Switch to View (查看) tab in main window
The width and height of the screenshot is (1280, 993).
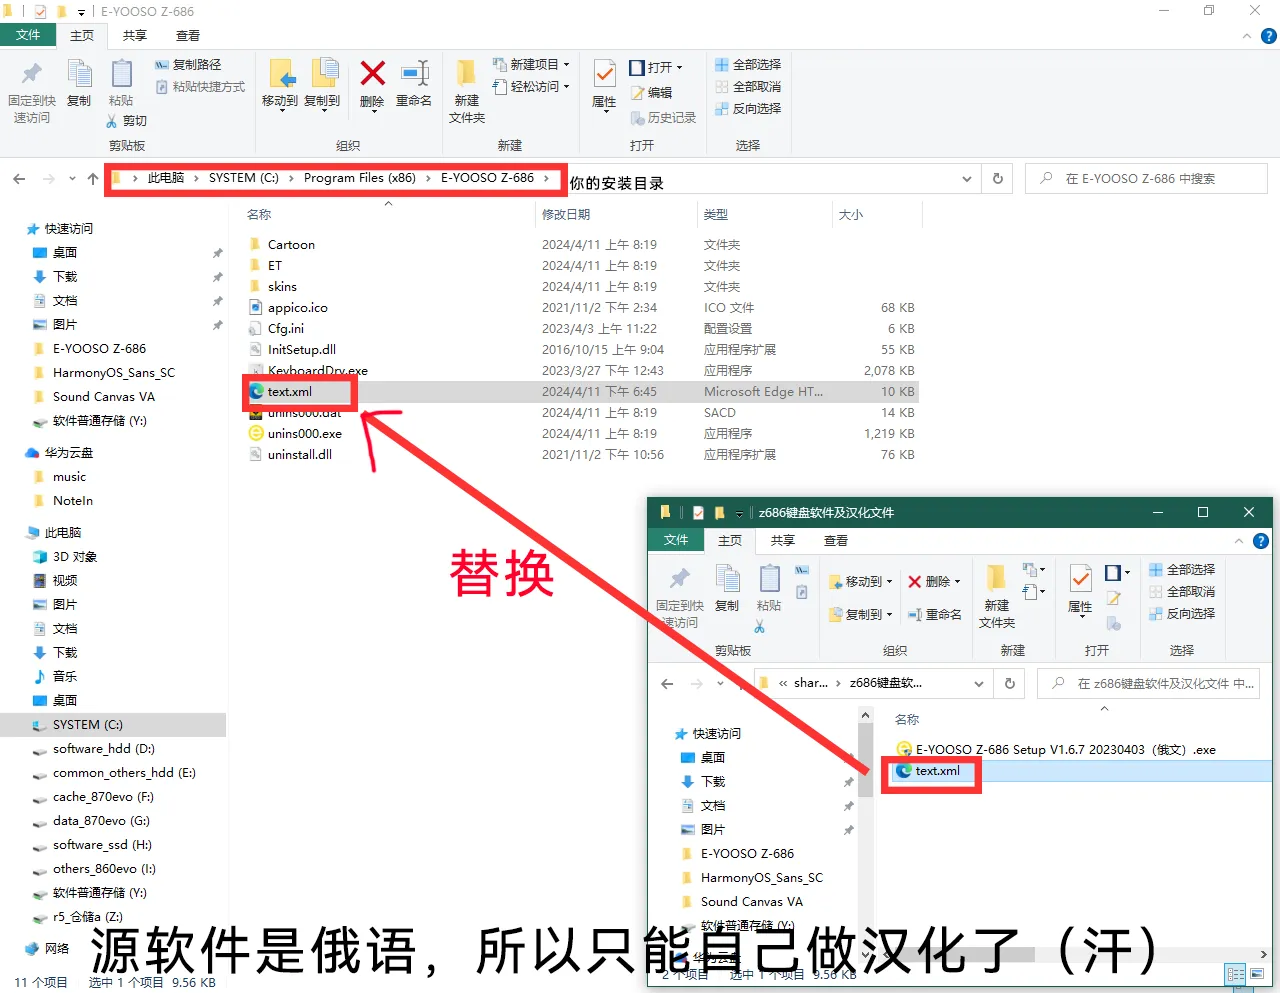[x=188, y=35]
